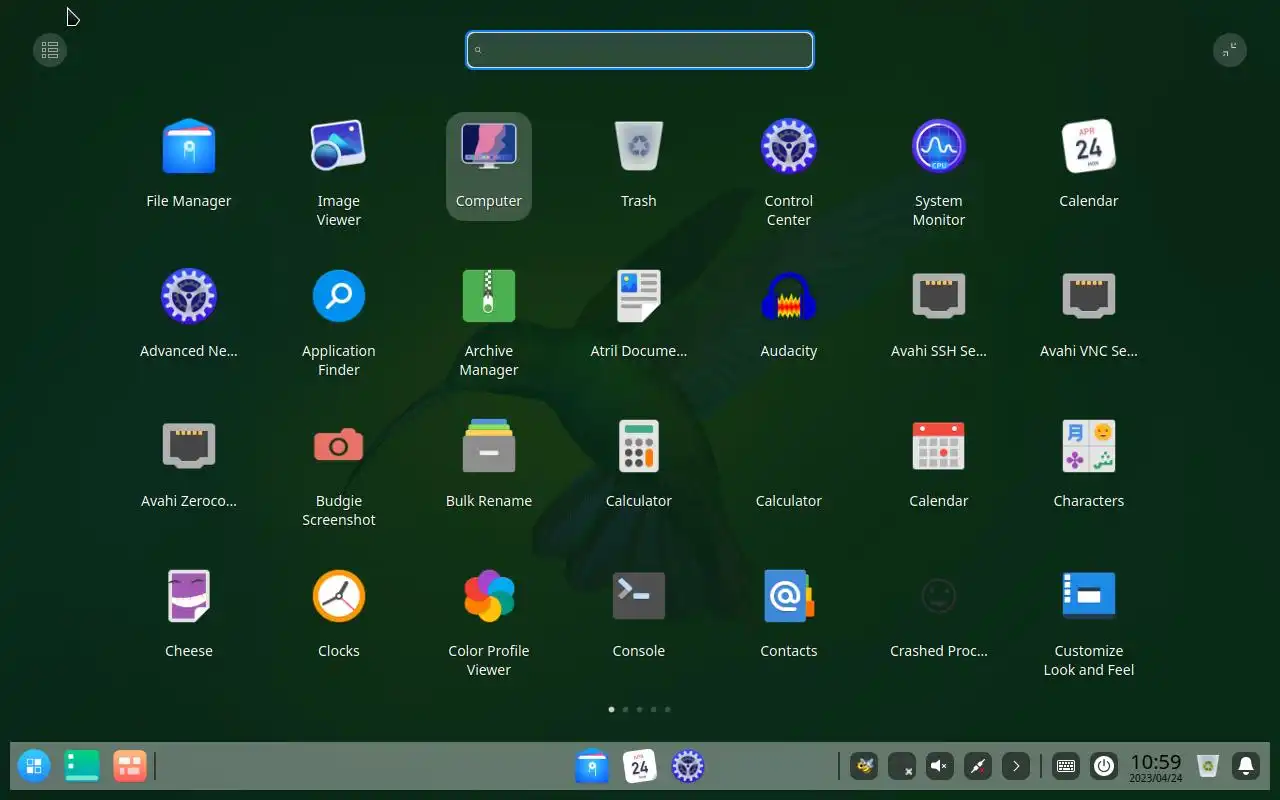Launch Bulk Rename
This screenshot has height=800, width=1280.
[x=489, y=447]
